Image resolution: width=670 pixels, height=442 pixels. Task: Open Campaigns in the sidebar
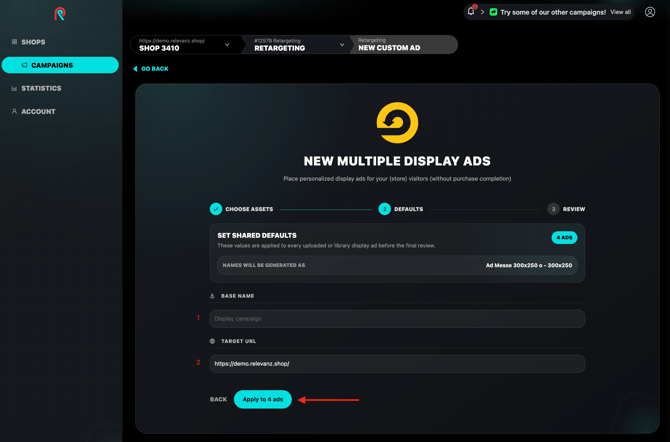(60, 65)
